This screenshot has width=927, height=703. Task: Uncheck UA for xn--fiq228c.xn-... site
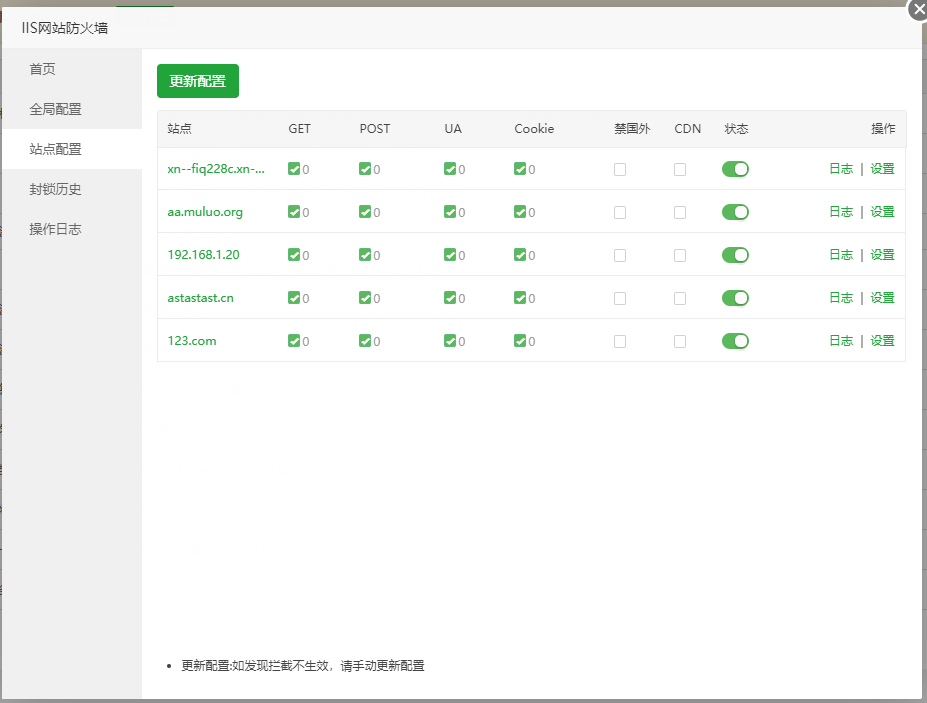tap(450, 169)
